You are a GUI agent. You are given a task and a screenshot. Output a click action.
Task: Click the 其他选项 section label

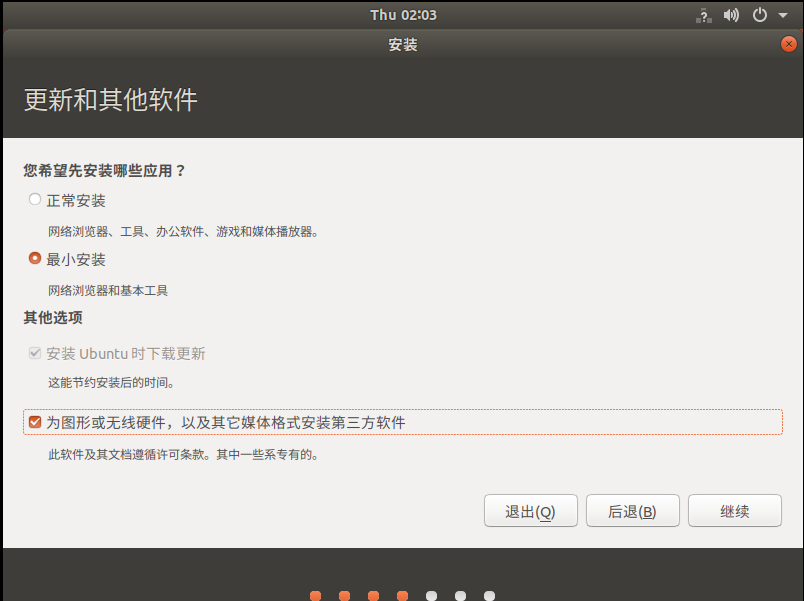point(53,317)
